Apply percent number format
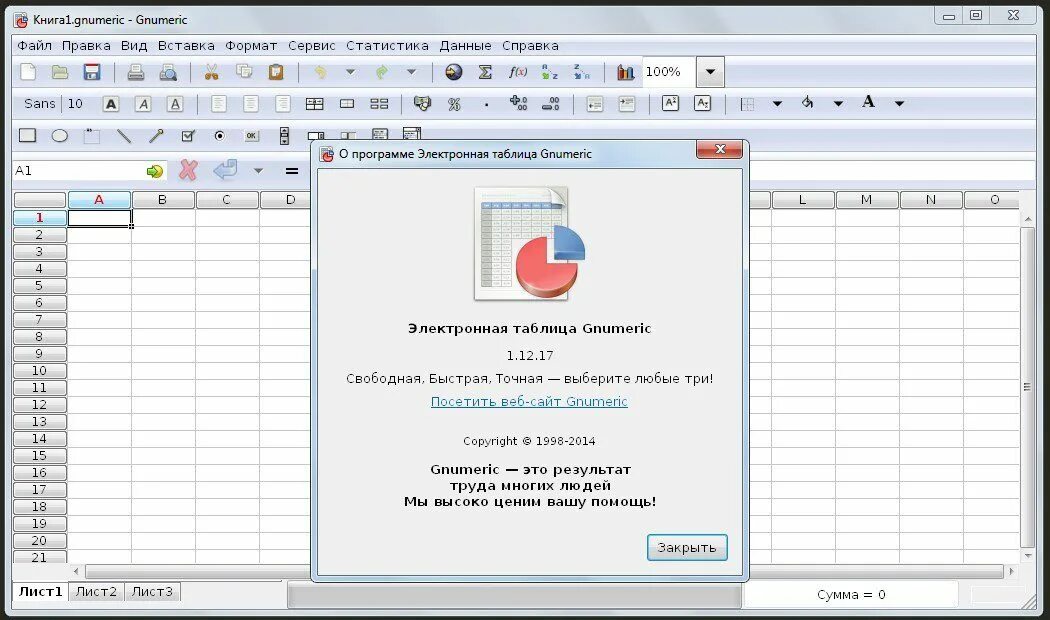Image resolution: width=1050 pixels, height=620 pixels. tap(454, 104)
